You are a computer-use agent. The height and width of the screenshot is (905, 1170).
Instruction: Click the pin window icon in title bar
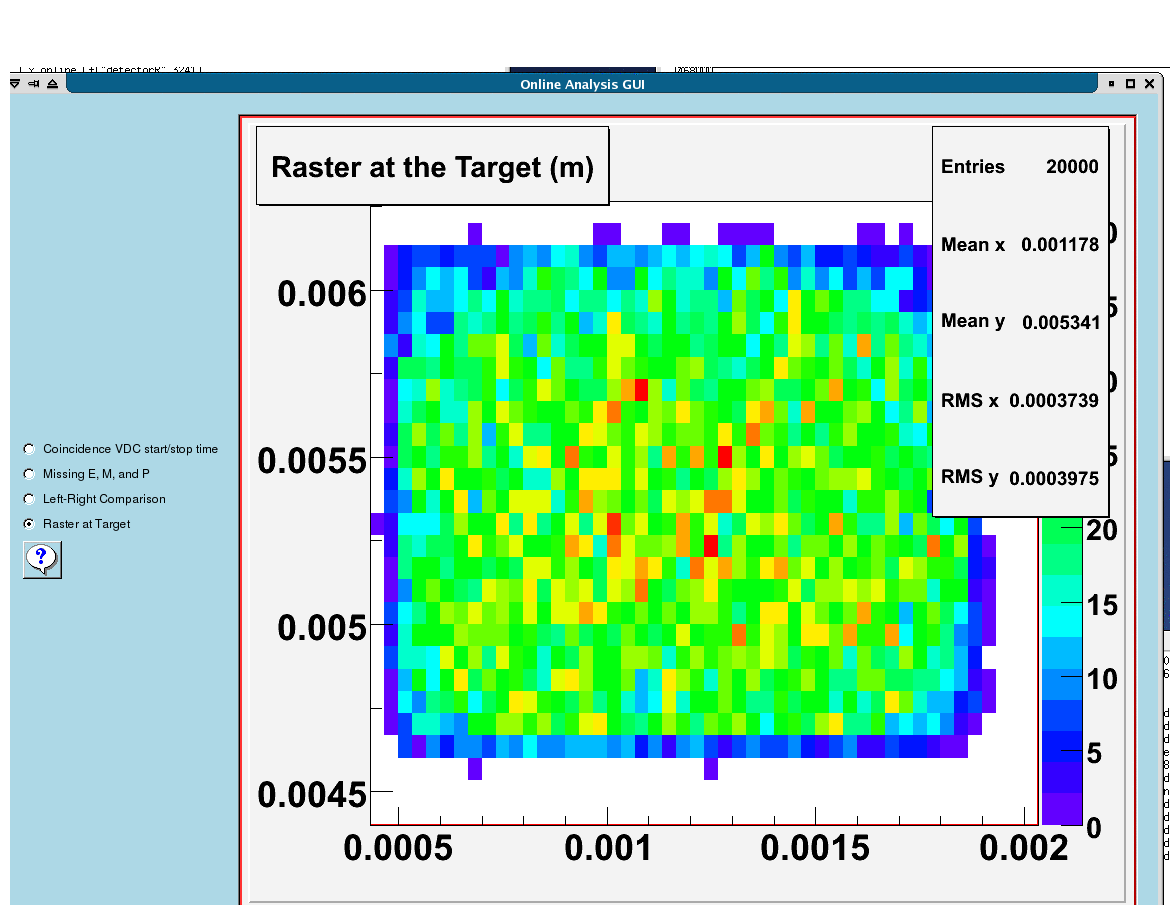point(34,84)
